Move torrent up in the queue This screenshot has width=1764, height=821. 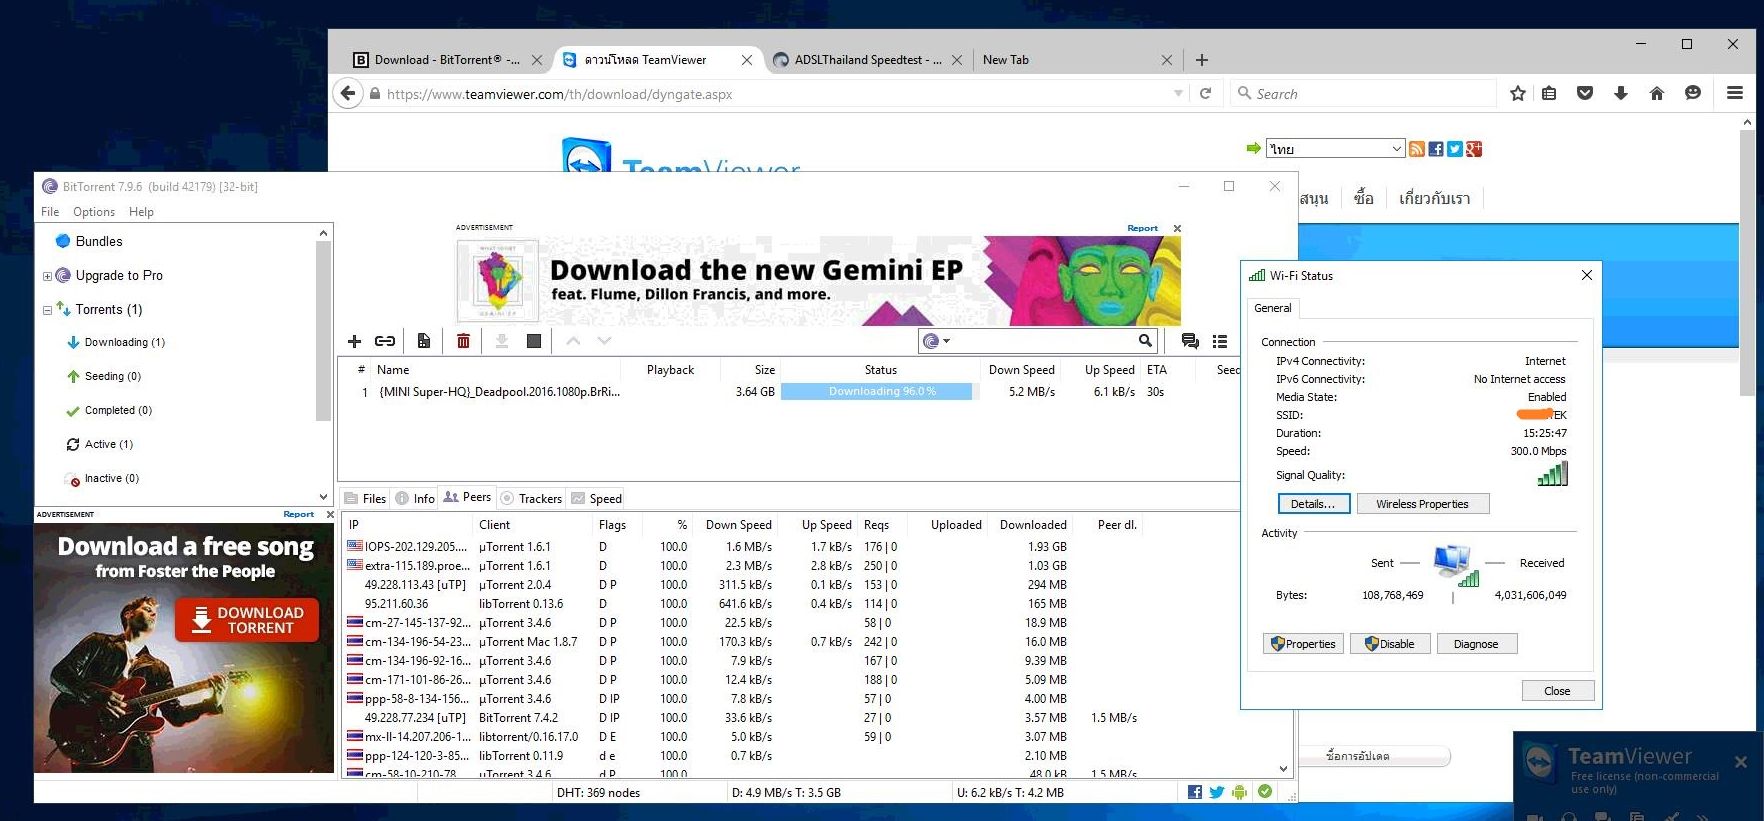573,341
